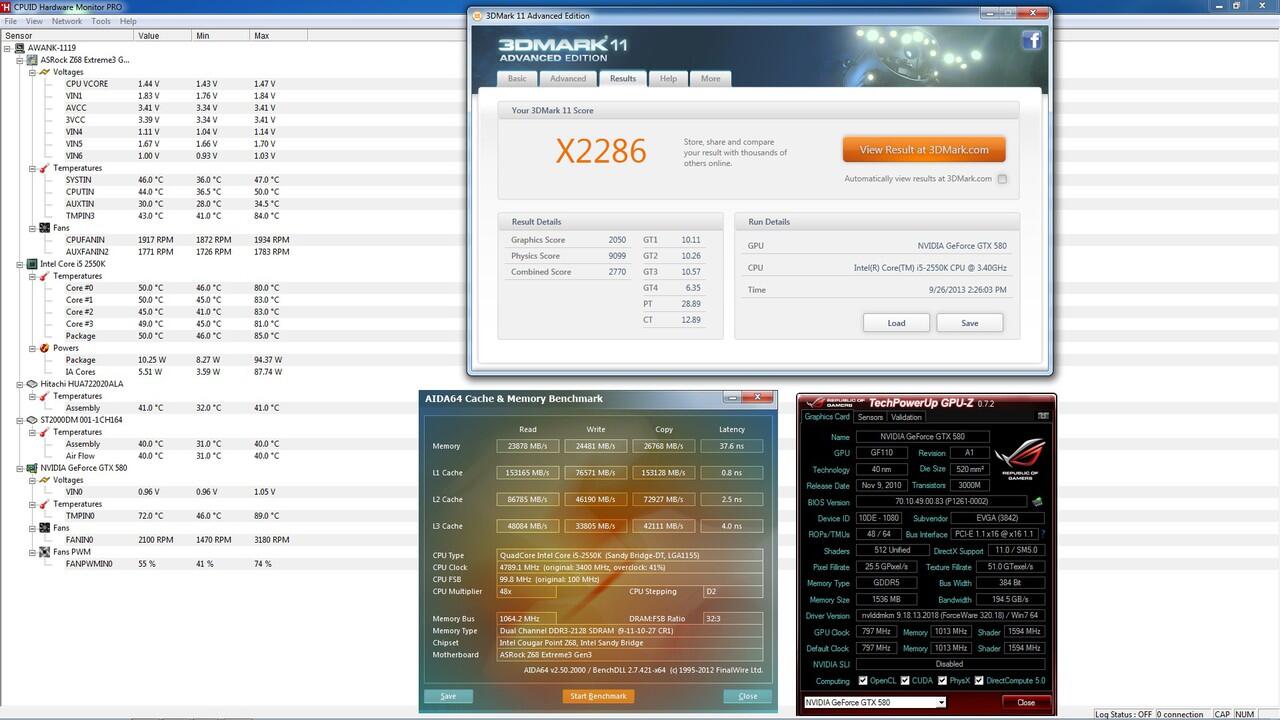Switch to the More tab in 3DMark 11
Image resolution: width=1280 pixels, height=720 pixels.
click(710, 78)
